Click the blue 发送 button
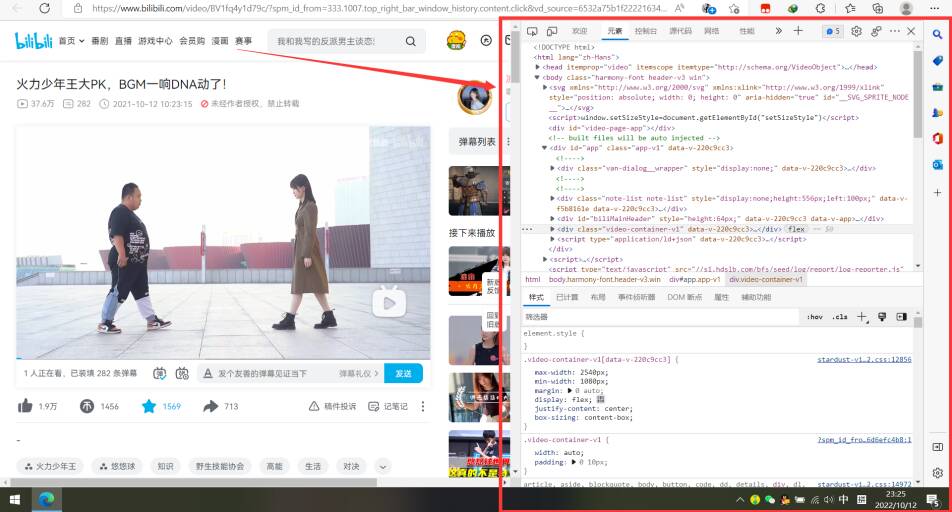952x512 pixels. click(x=404, y=374)
